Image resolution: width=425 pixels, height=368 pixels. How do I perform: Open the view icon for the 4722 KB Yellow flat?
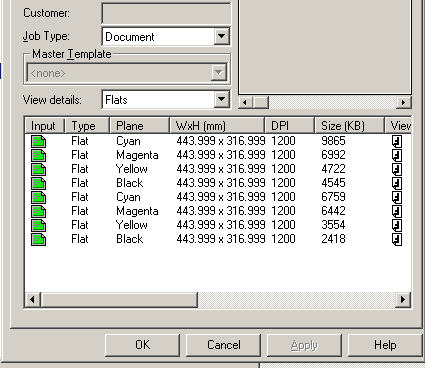397,169
